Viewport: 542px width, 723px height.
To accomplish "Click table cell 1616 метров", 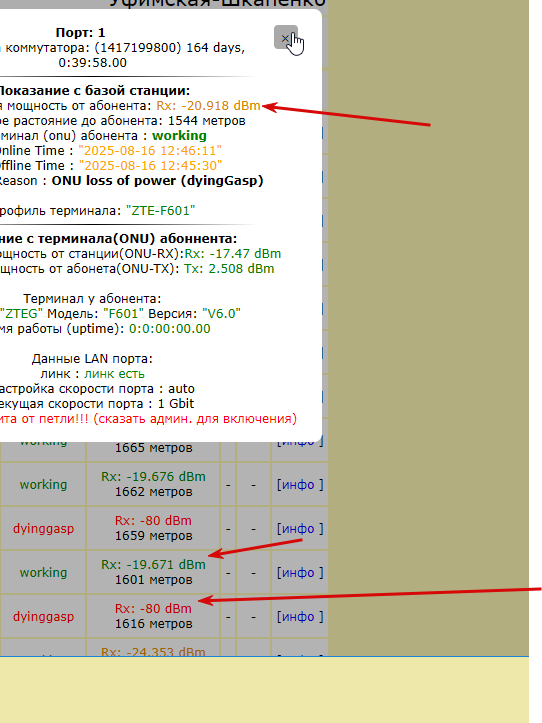I will (x=153, y=623).
